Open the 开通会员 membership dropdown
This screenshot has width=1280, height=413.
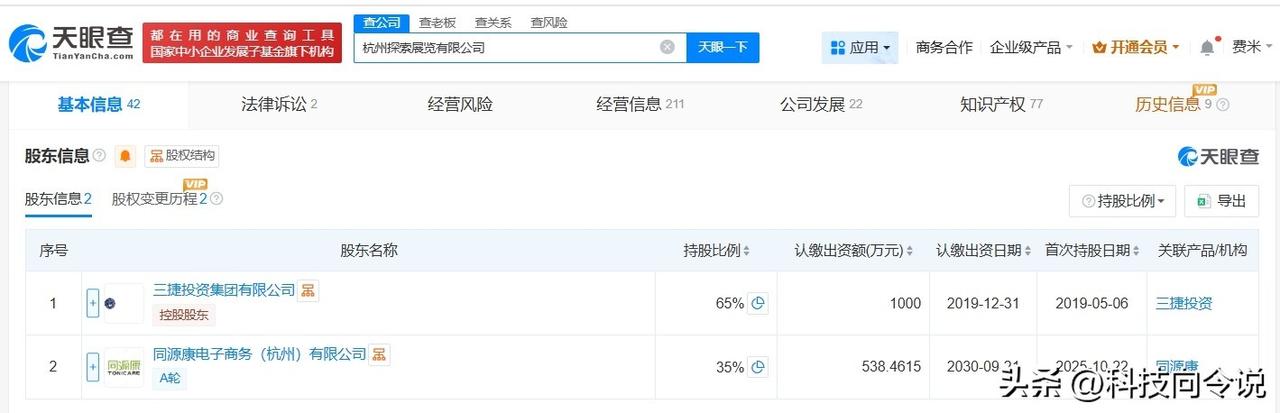tap(1135, 47)
